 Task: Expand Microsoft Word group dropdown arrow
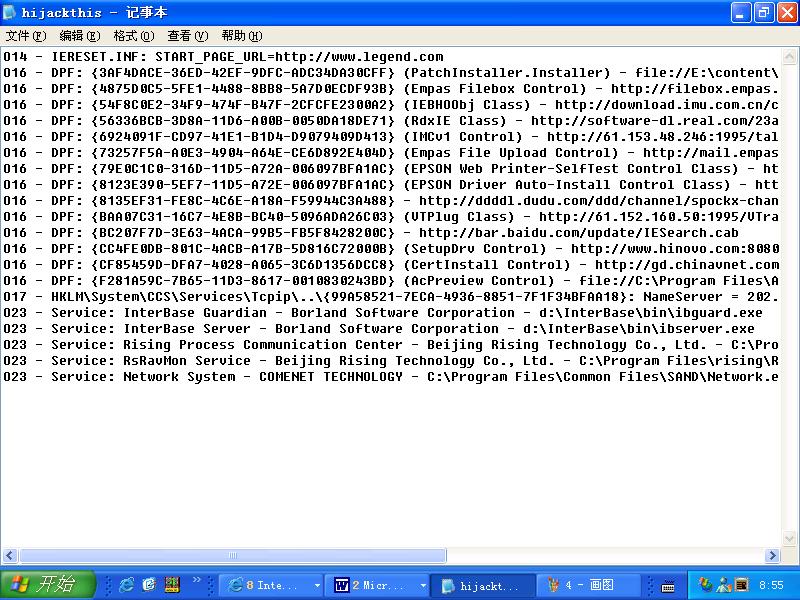click(423, 586)
